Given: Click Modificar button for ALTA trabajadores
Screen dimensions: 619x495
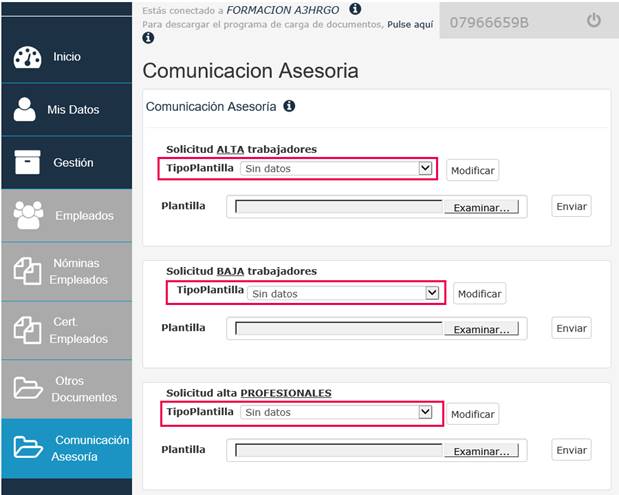Looking at the screenshot, I should (473, 171).
